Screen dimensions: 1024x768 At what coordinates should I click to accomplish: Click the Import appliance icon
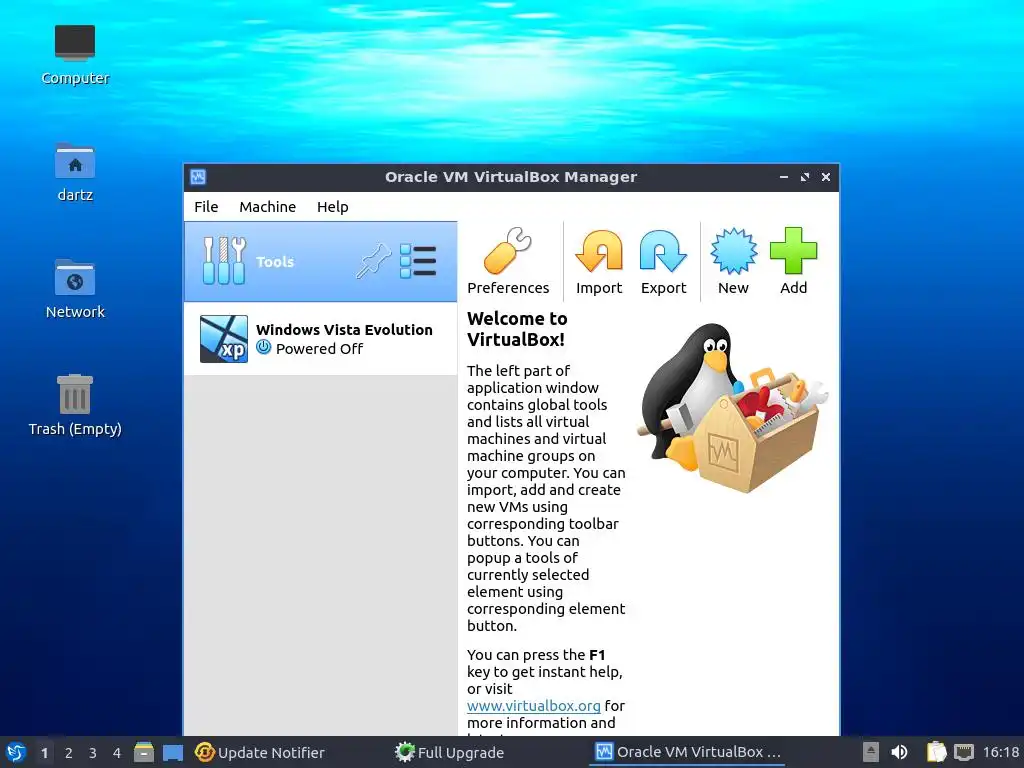pyautogui.click(x=598, y=261)
